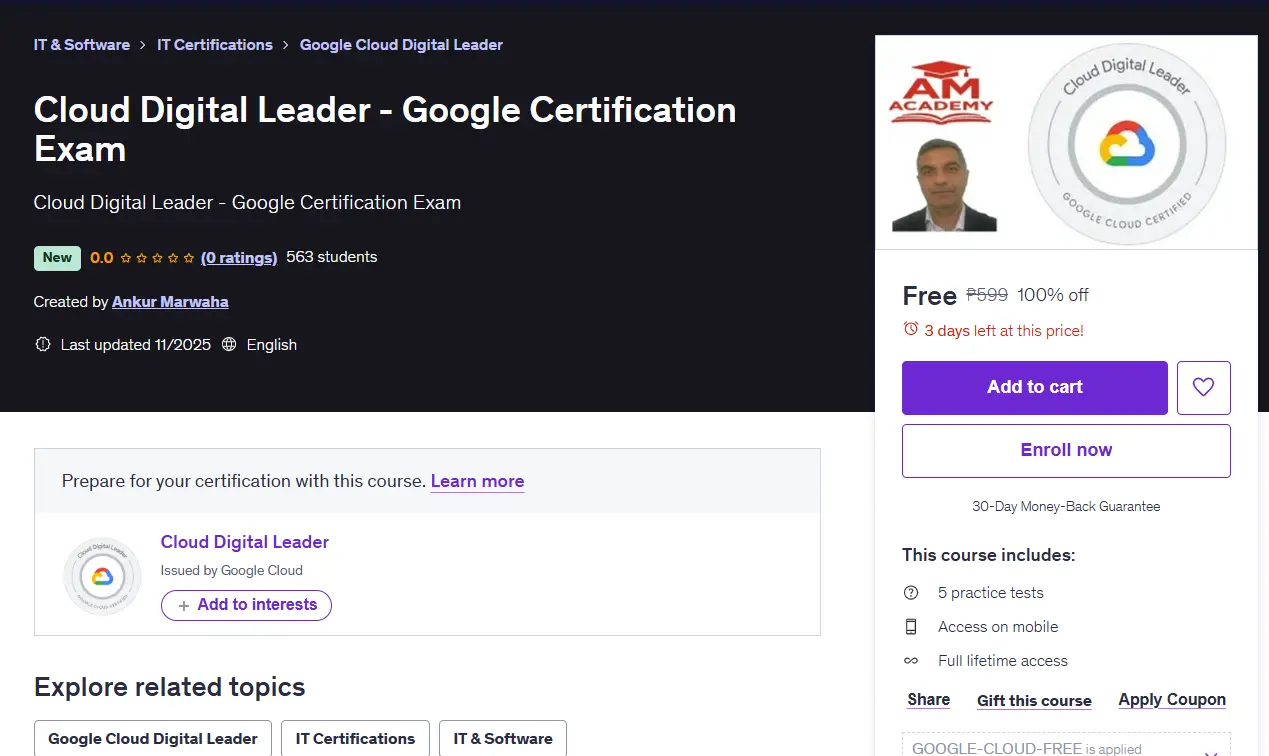Click Learn more about certification prep
1269x756 pixels.
[x=477, y=481]
